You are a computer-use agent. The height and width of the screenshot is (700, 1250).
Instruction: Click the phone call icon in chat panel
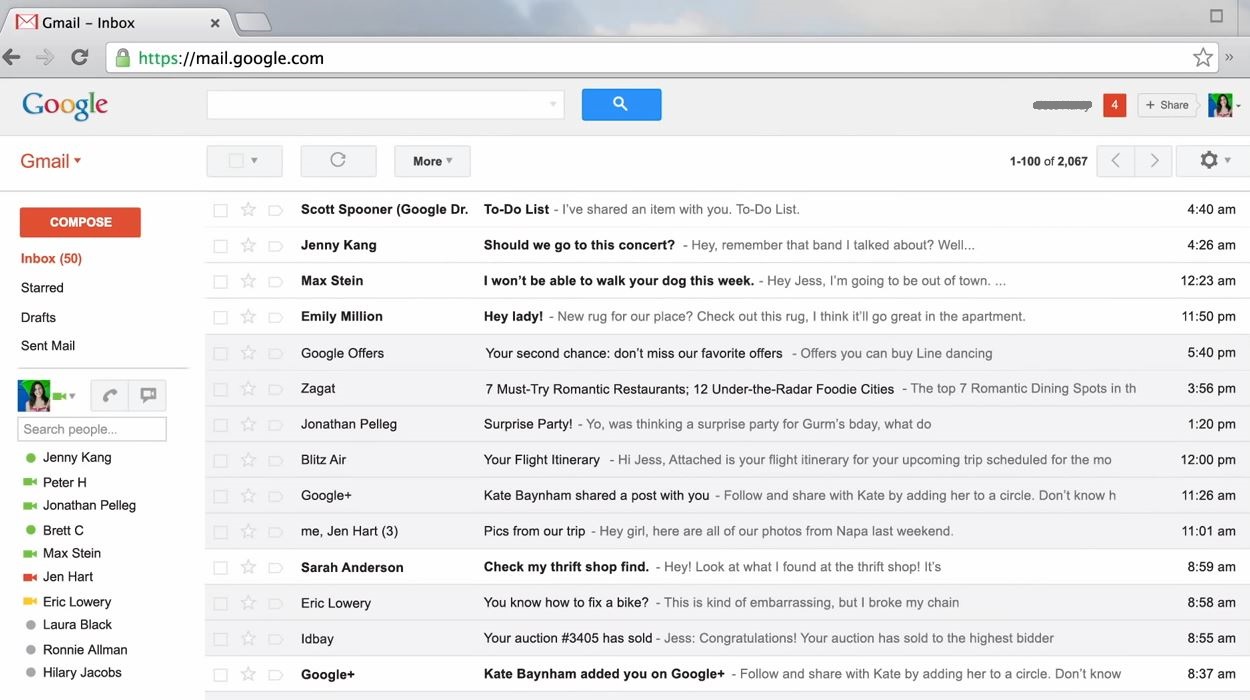coord(109,395)
